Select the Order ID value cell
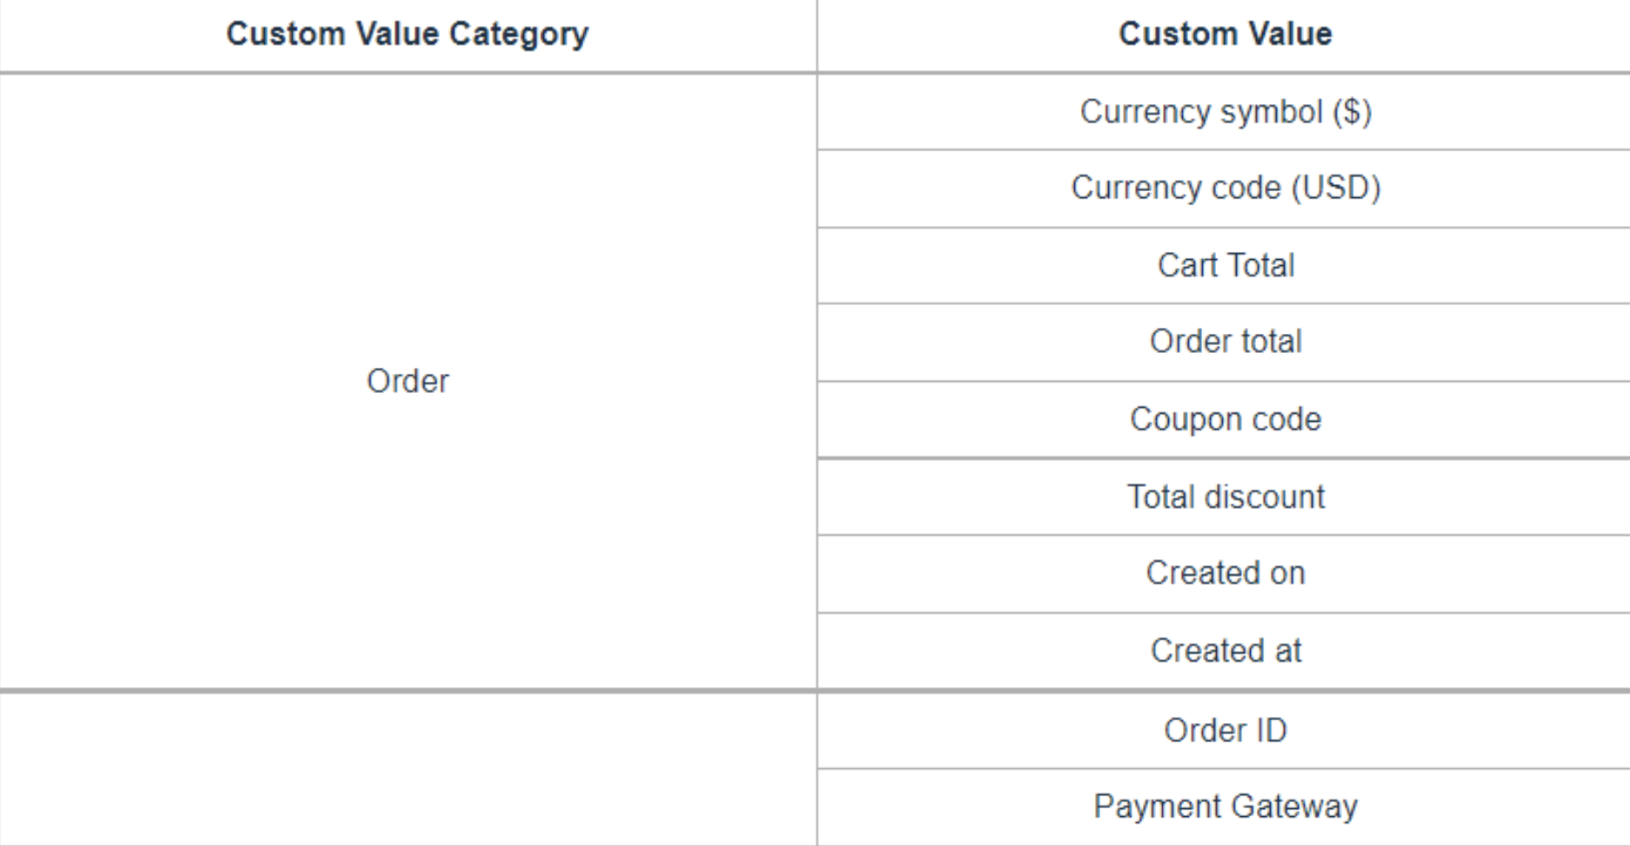This screenshot has width=1630, height=846. coord(1225,731)
